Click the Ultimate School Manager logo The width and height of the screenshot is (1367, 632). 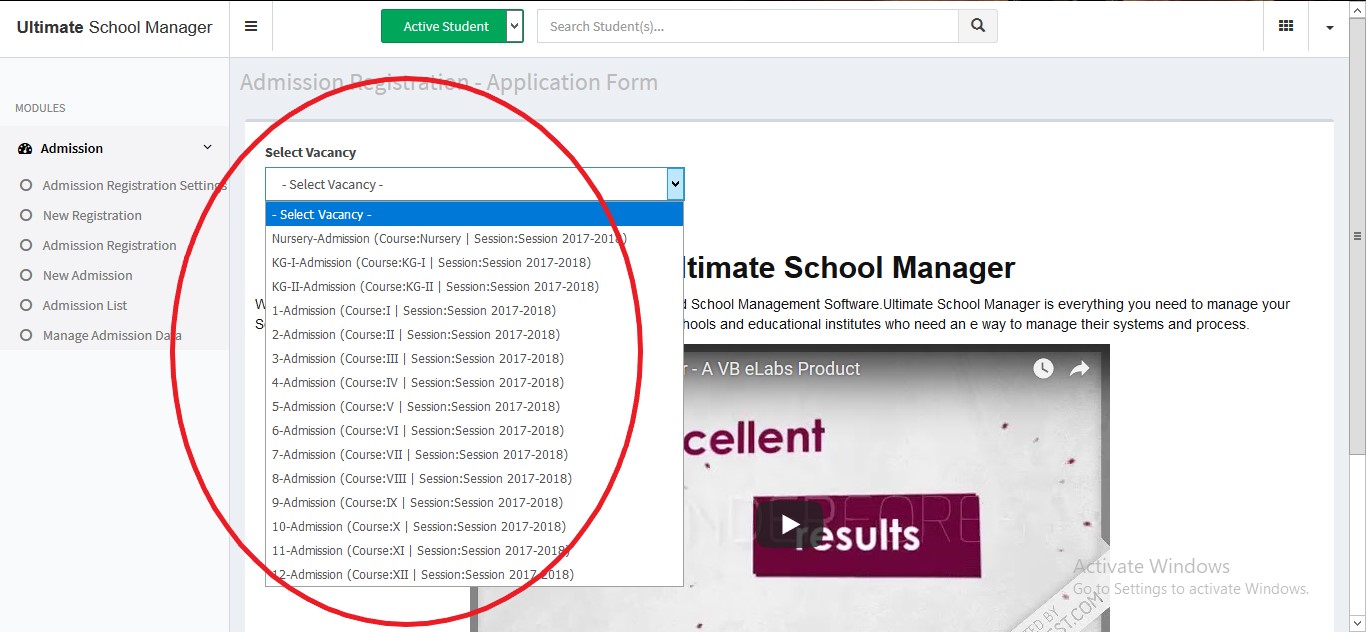pos(115,27)
